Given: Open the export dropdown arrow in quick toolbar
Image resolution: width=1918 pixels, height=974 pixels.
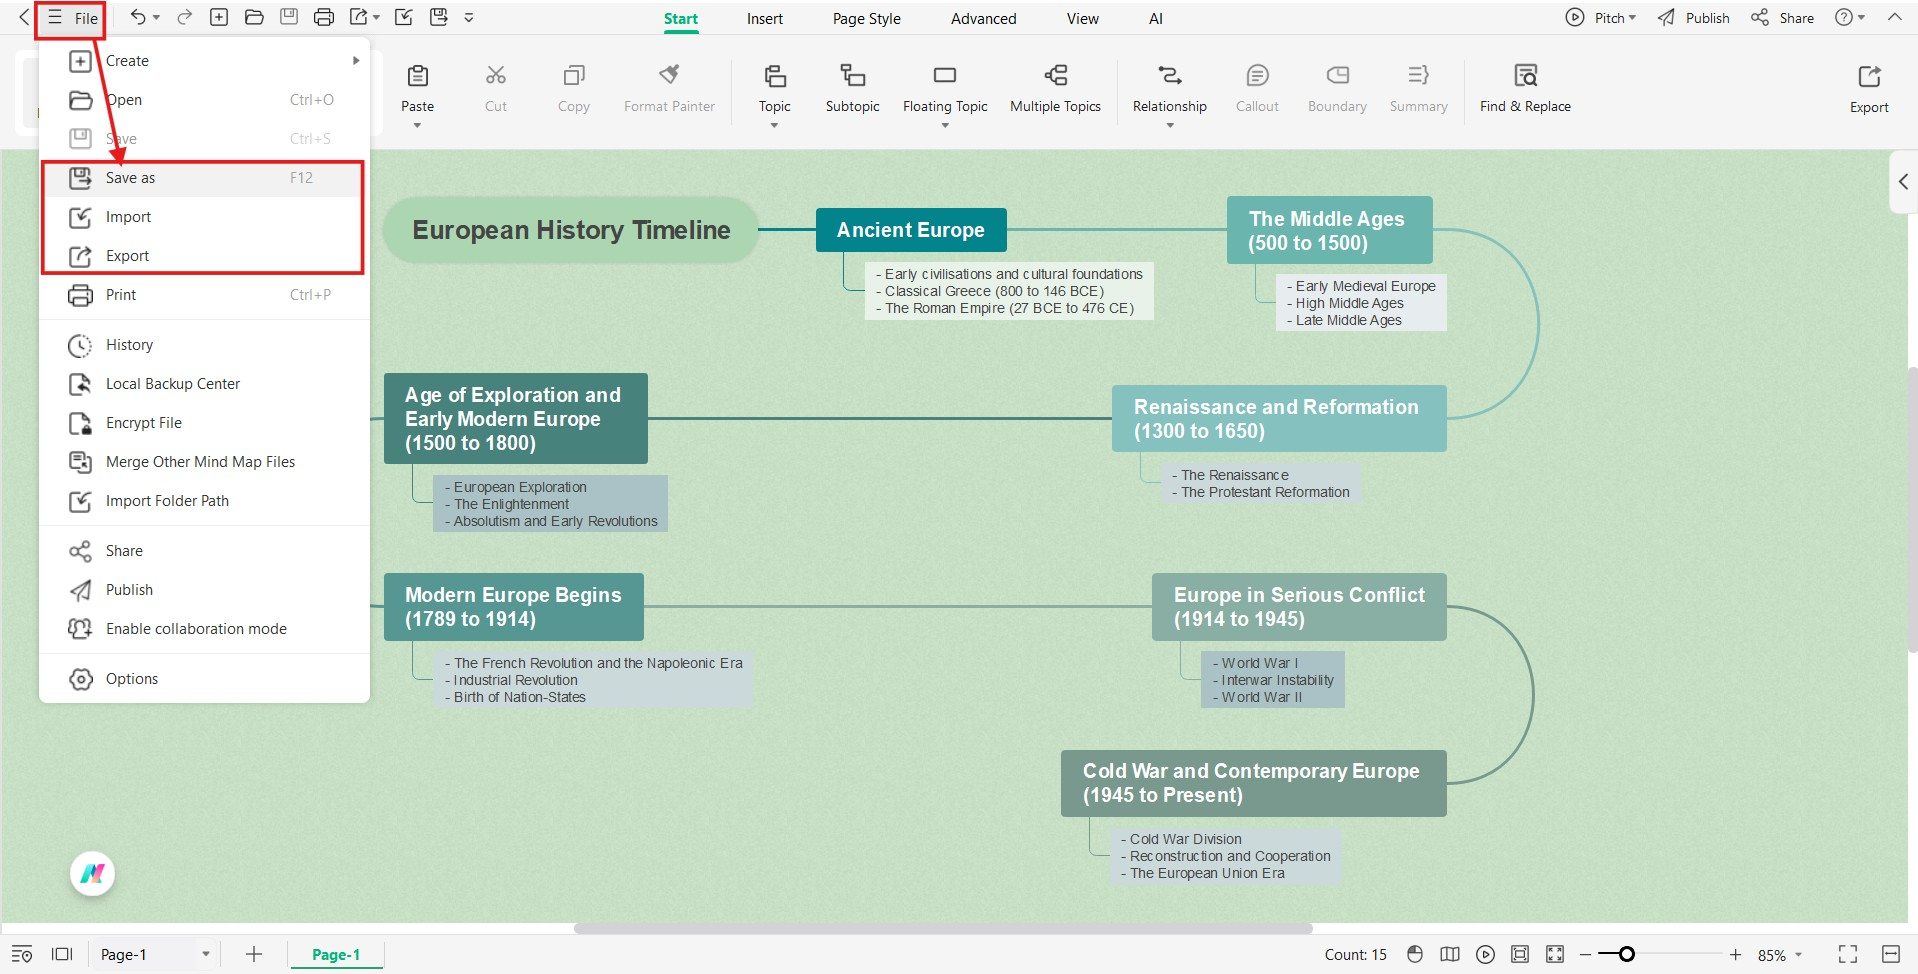Looking at the screenshot, I should pos(376,17).
